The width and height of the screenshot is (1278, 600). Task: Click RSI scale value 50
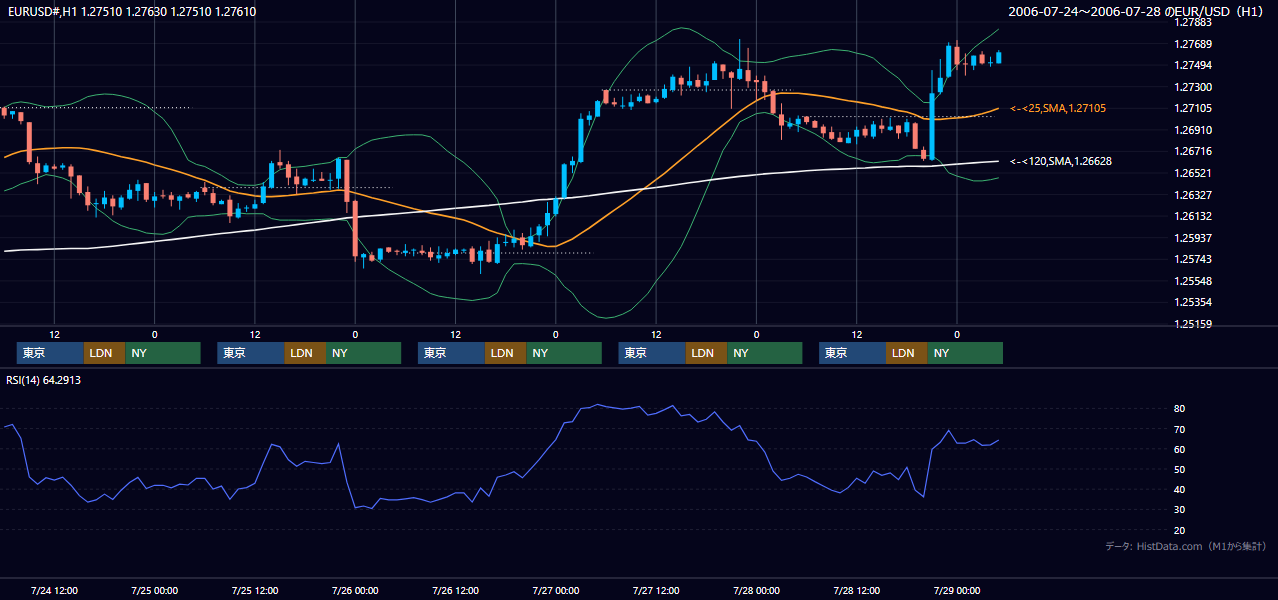1180,469
